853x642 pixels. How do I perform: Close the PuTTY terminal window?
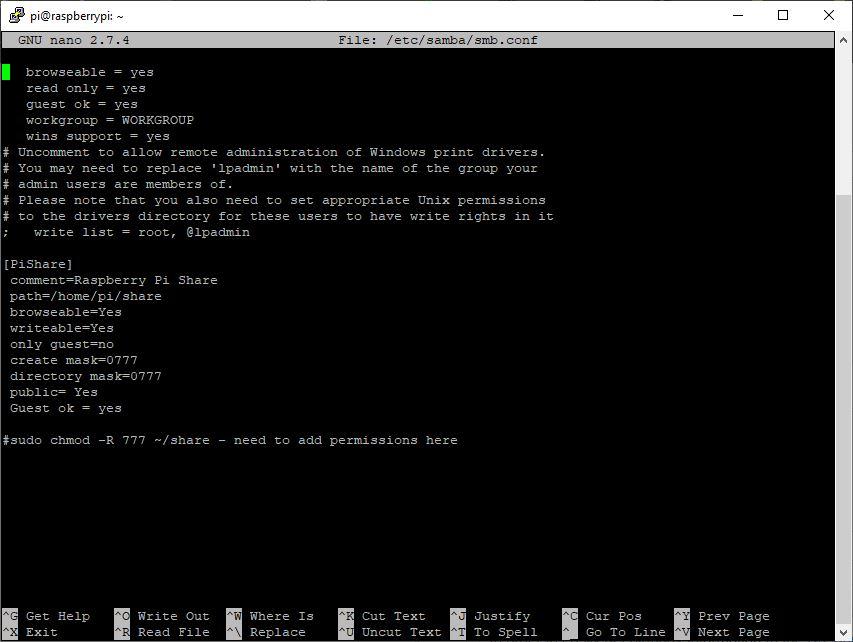[x=829, y=15]
